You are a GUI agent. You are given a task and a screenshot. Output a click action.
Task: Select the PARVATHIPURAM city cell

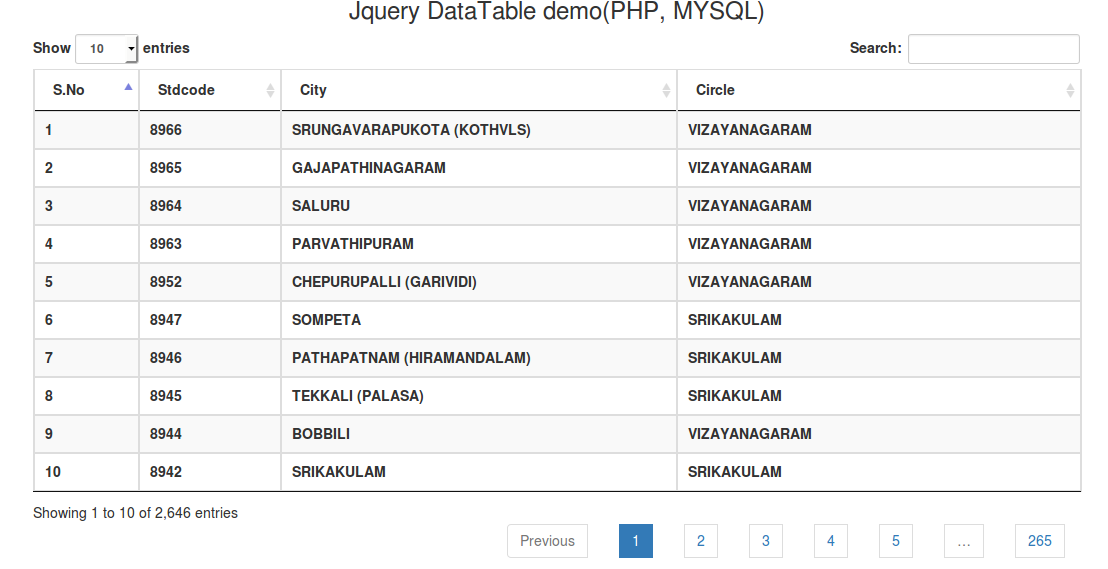pyautogui.click(x=479, y=244)
